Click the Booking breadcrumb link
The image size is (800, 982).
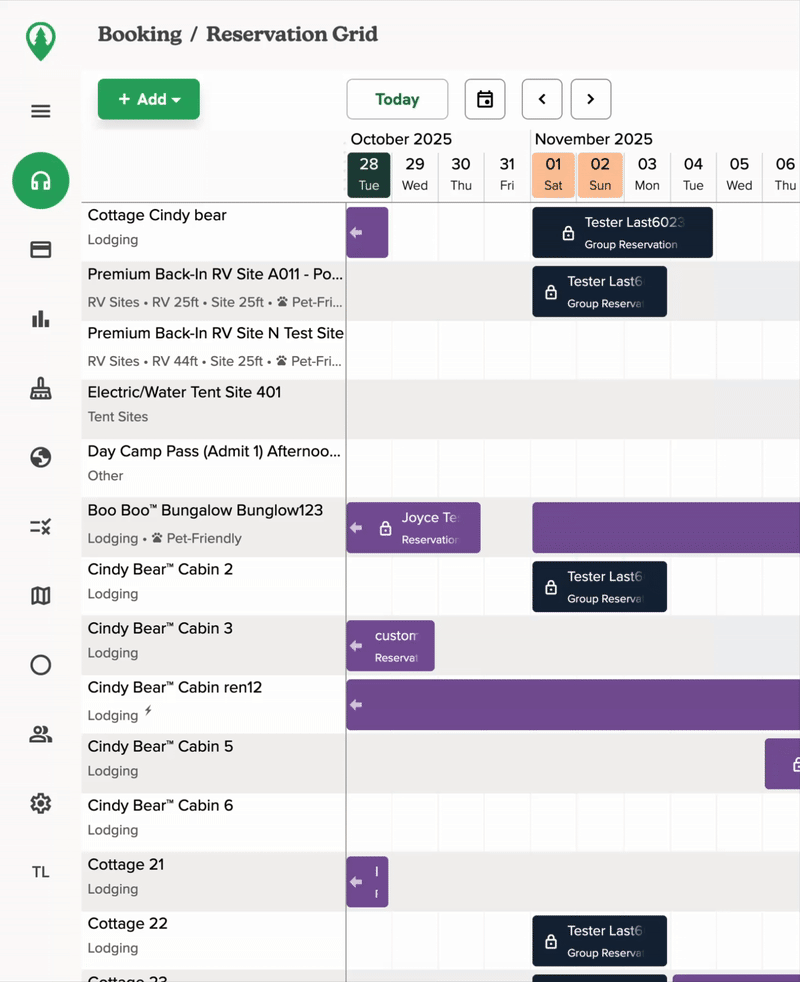[x=140, y=34]
